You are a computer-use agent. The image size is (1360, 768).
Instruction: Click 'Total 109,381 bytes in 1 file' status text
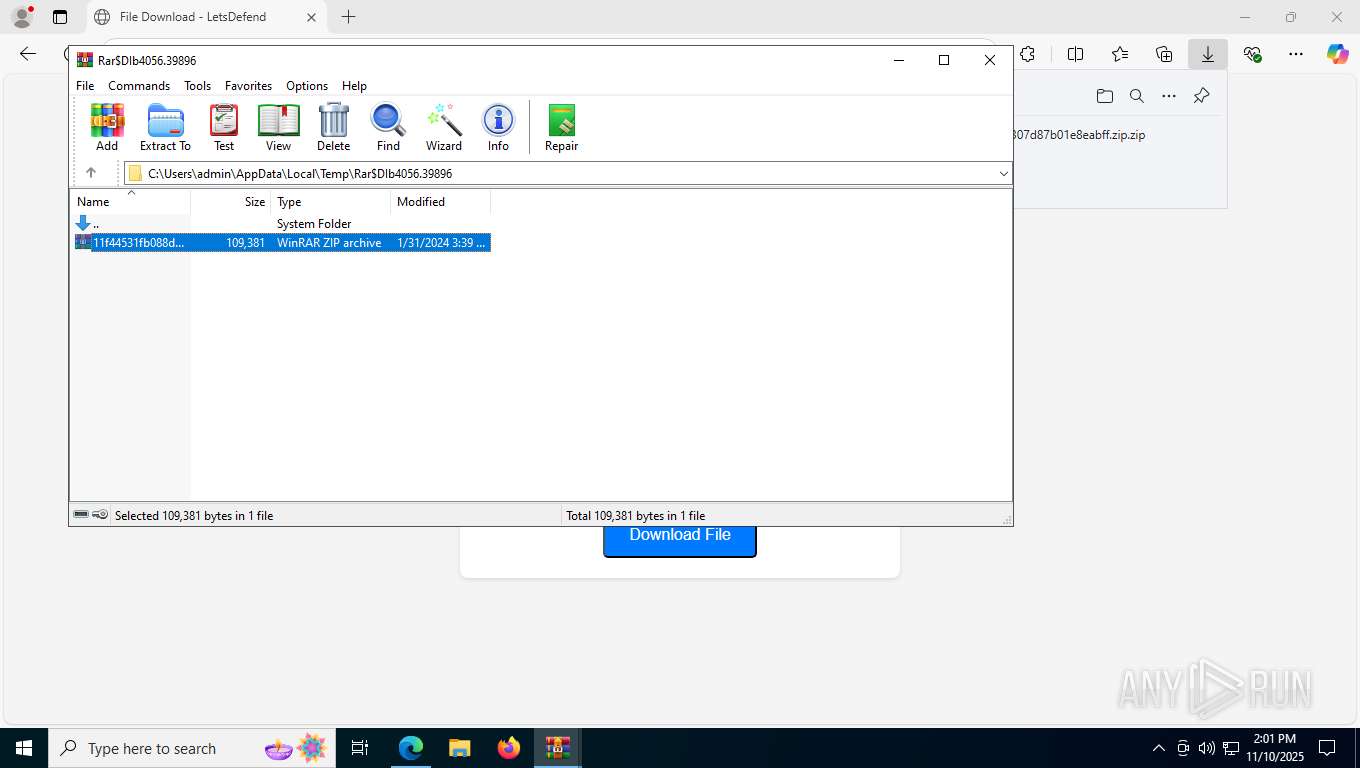[635, 516]
